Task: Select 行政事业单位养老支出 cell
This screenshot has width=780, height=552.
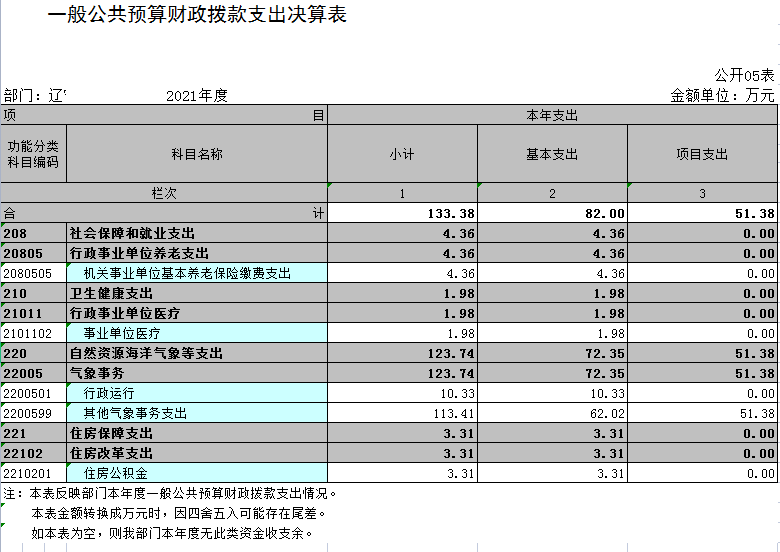Action: 197,253
